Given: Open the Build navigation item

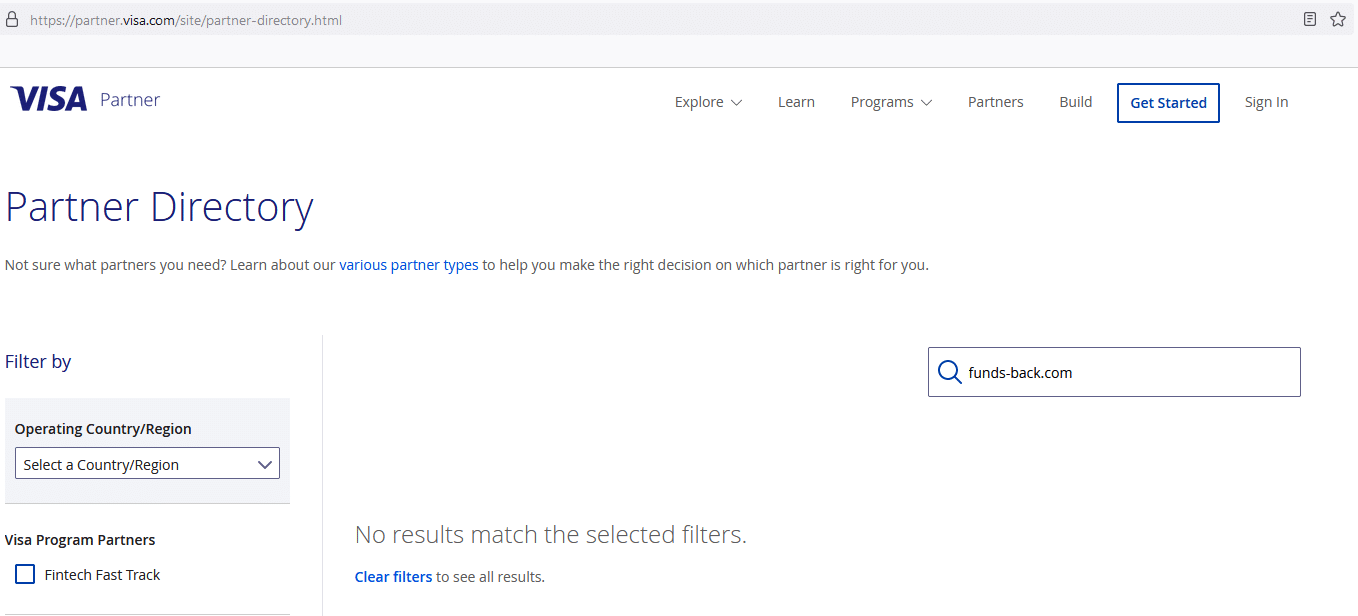Looking at the screenshot, I should pos(1076,102).
